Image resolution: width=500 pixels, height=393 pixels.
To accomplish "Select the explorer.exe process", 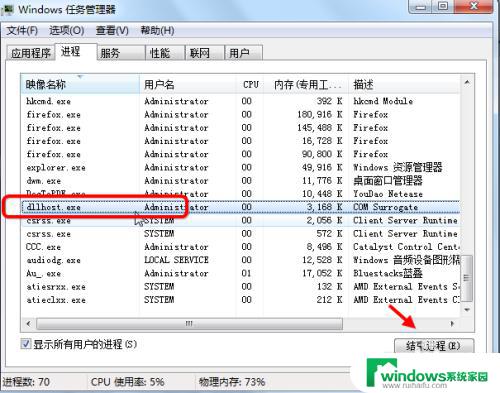I will pyautogui.click(x=241, y=167).
